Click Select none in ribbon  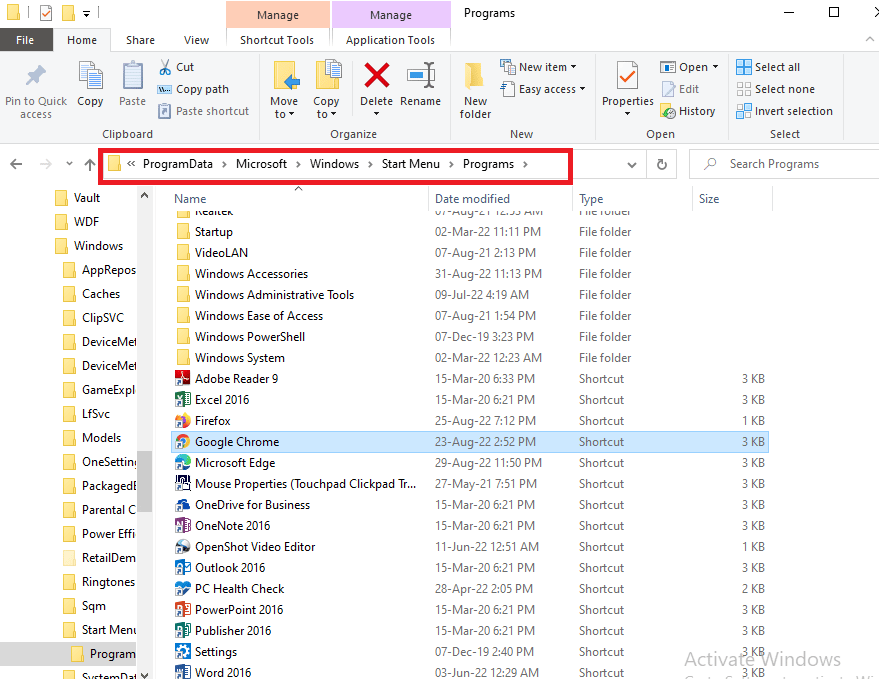pyautogui.click(x=775, y=89)
